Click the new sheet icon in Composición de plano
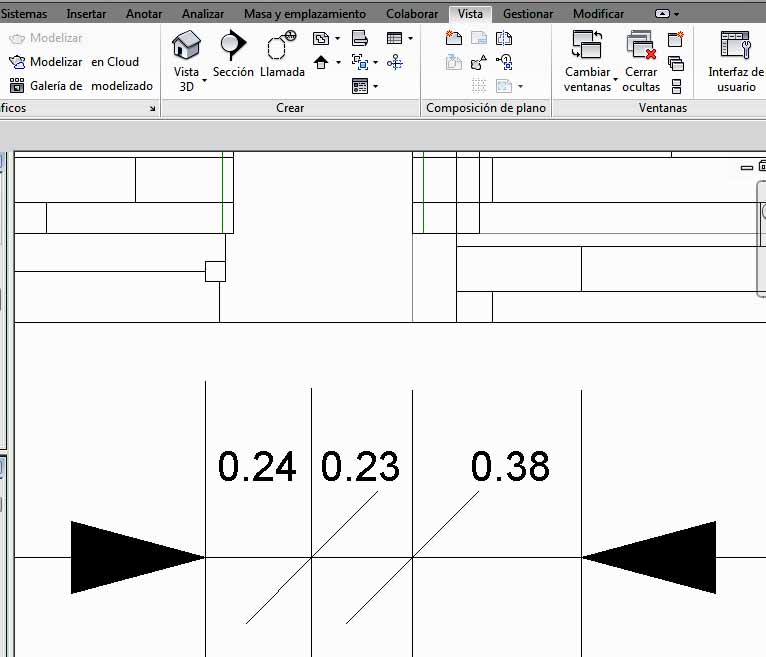Image resolution: width=766 pixels, height=657 pixels. click(453, 39)
